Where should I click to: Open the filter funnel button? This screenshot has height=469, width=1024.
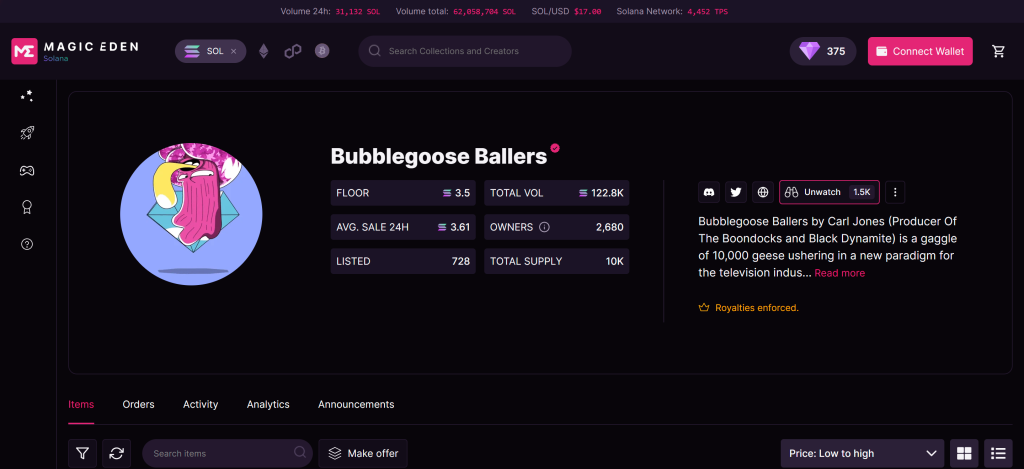tap(82, 453)
